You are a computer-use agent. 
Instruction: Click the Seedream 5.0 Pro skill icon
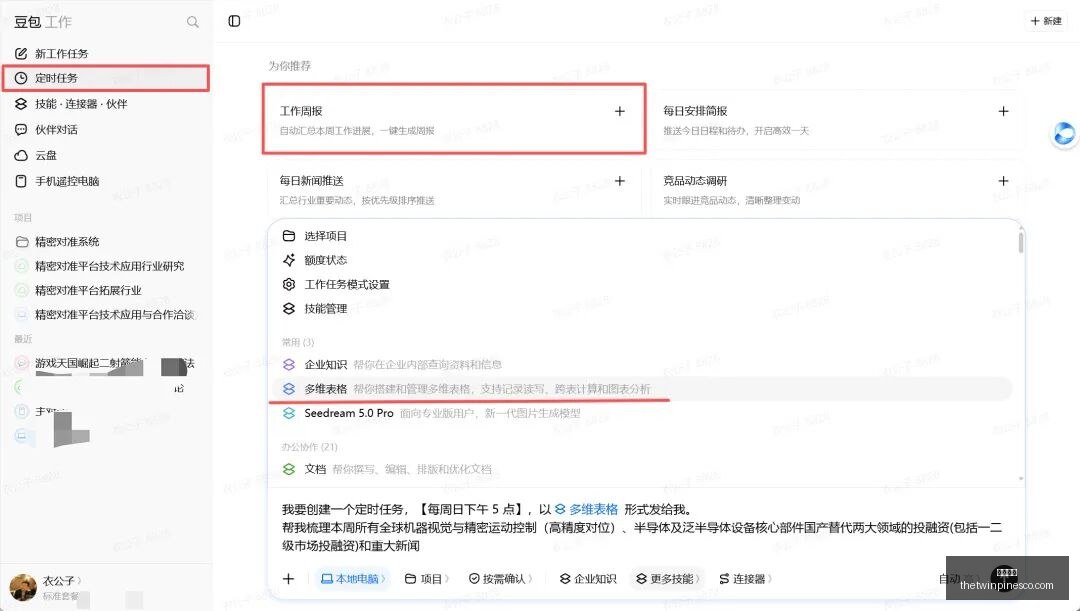point(289,413)
